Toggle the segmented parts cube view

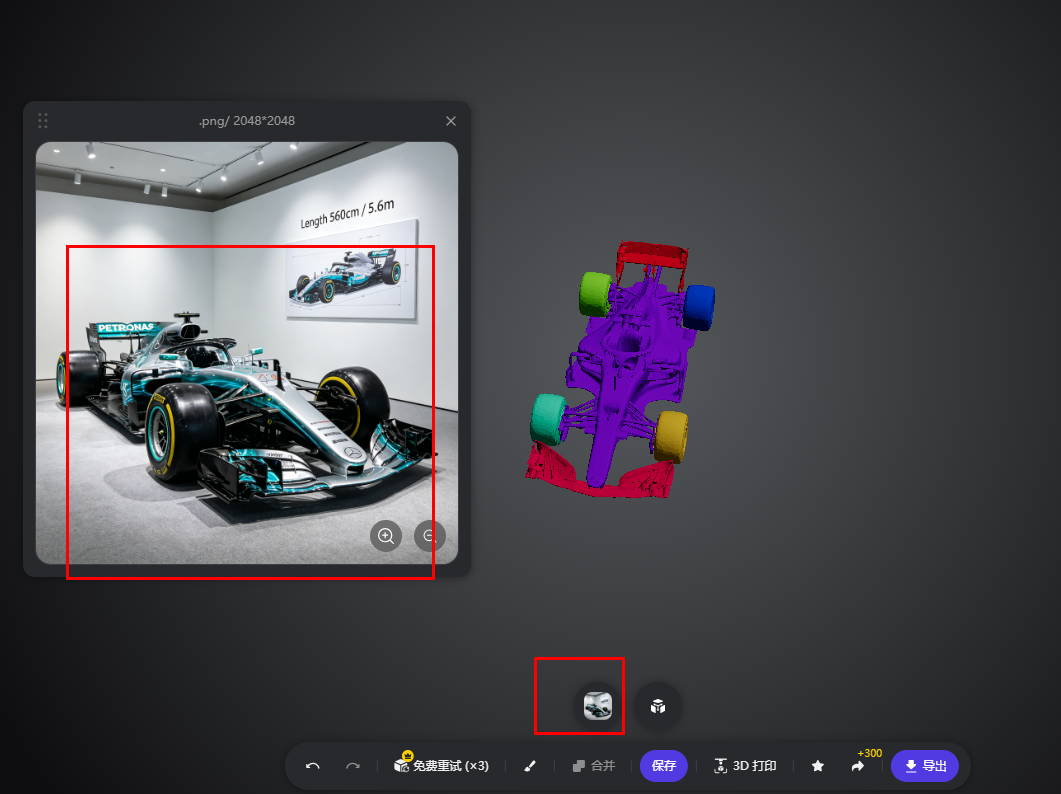pyautogui.click(x=658, y=707)
